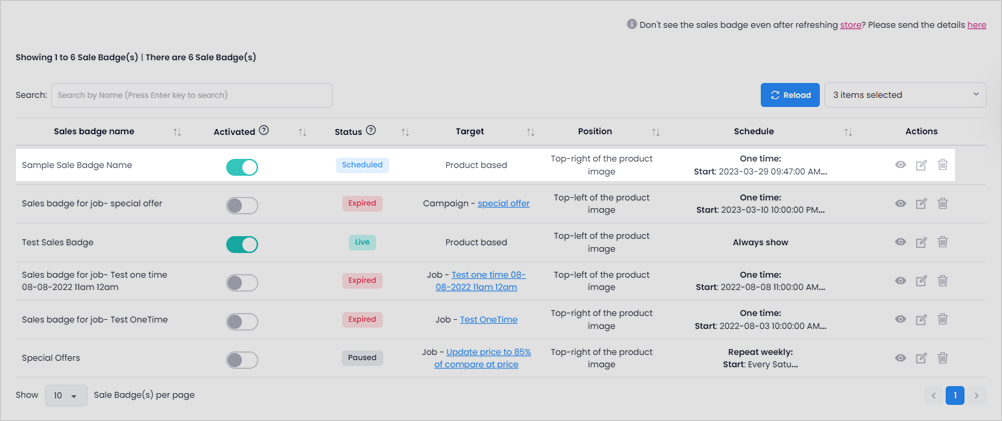1002x421 pixels.
Task: Click the Live status label
Action: [x=362, y=242]
